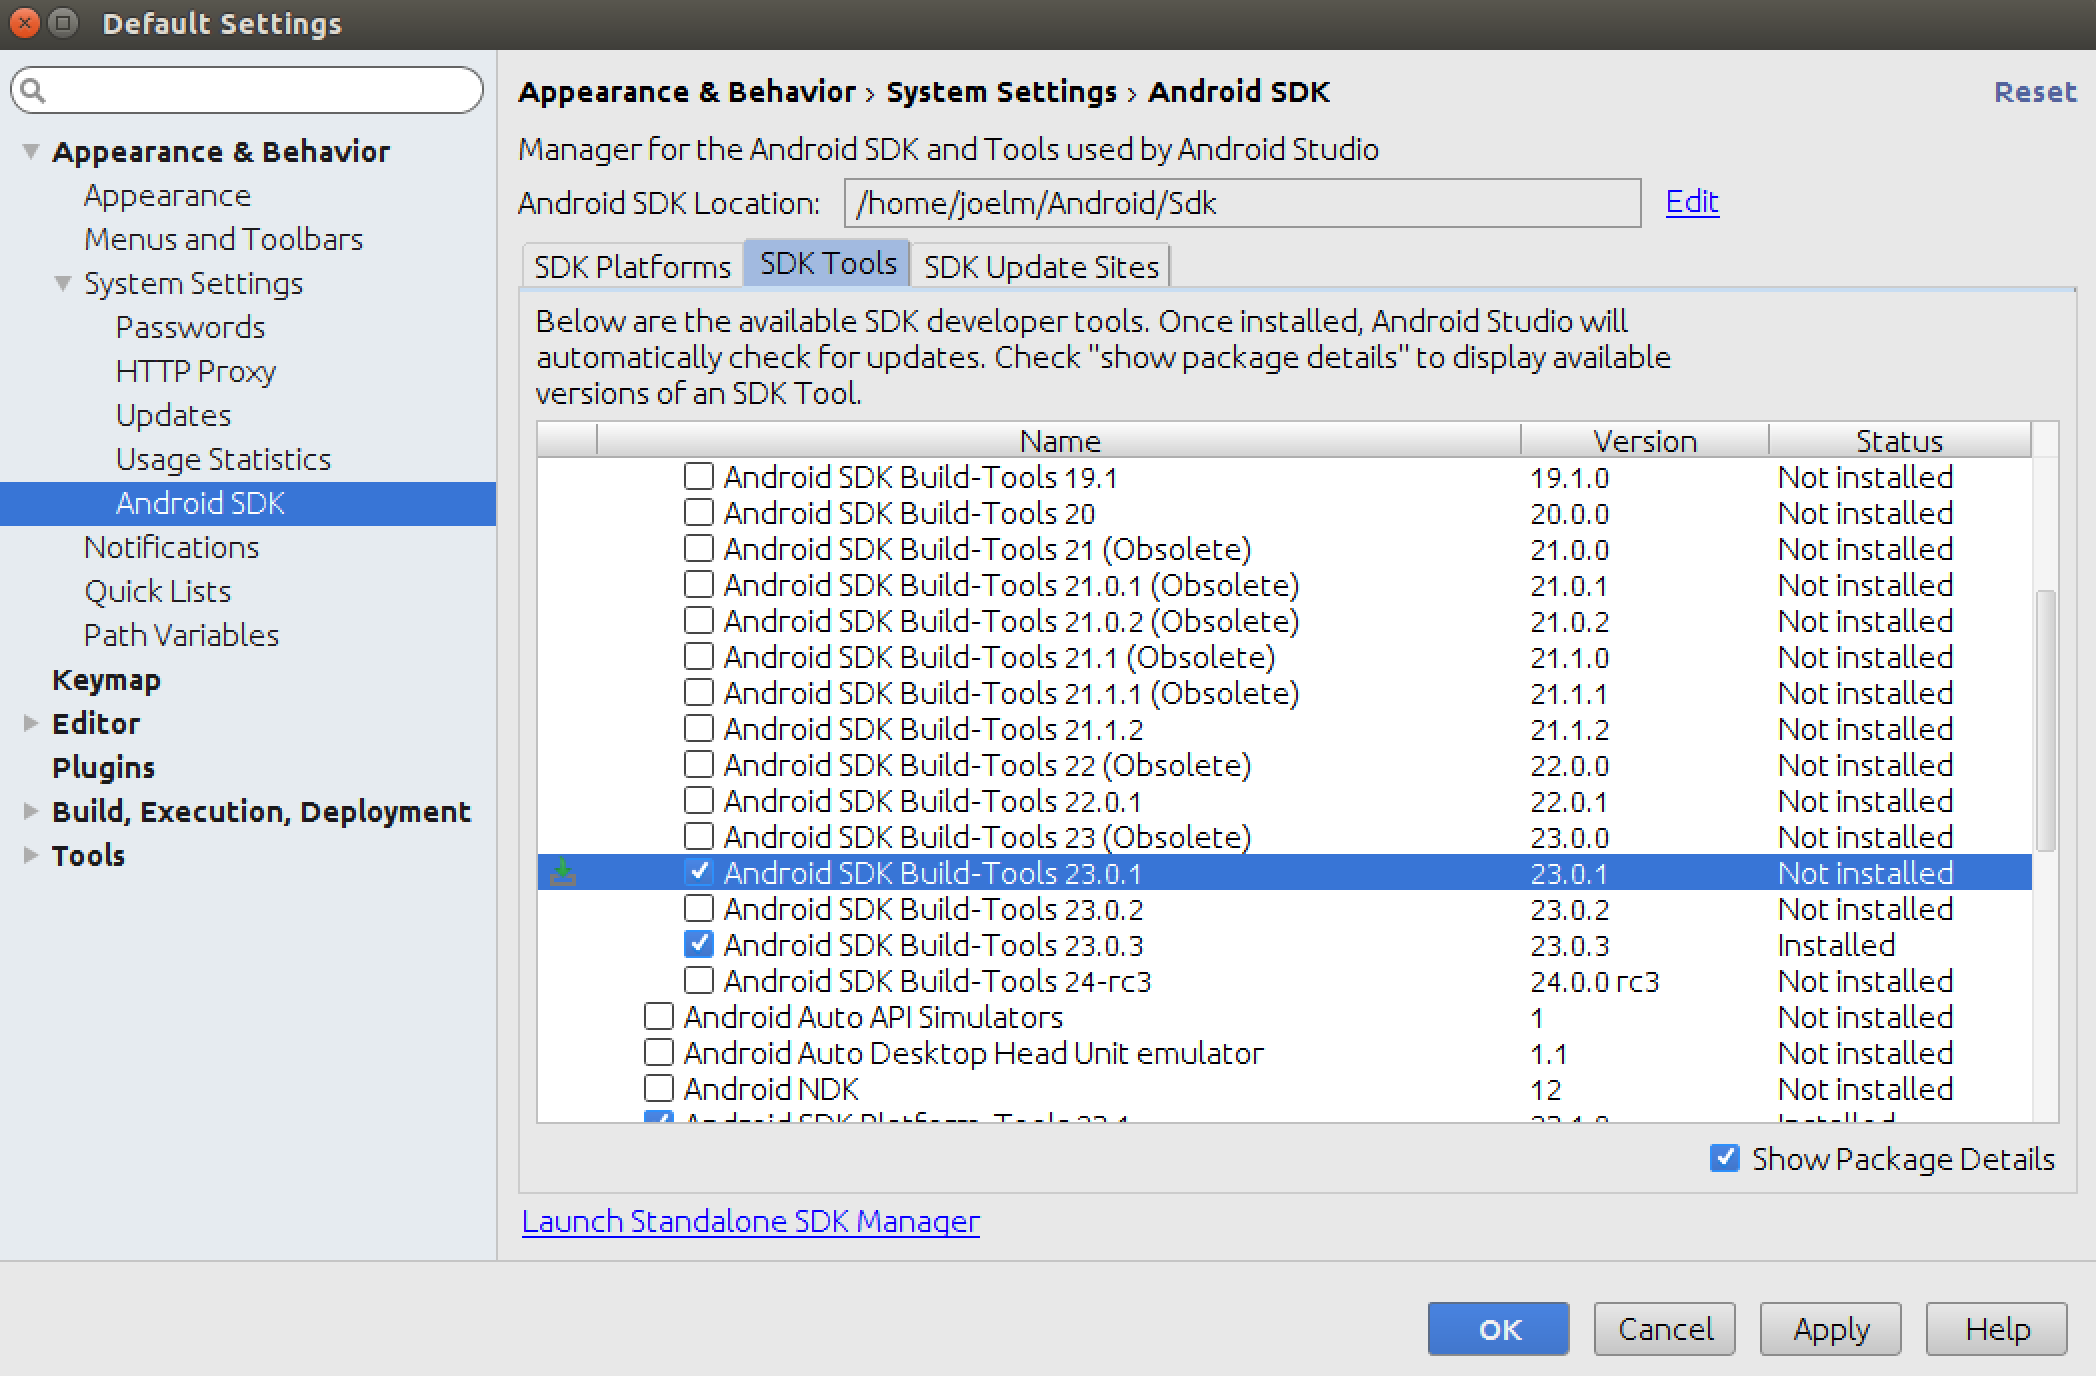The height and width of the screenshot is (1376, 2096).
Task: Expand Build, Execution, Deployment section
Action: [x=31, y=811]
